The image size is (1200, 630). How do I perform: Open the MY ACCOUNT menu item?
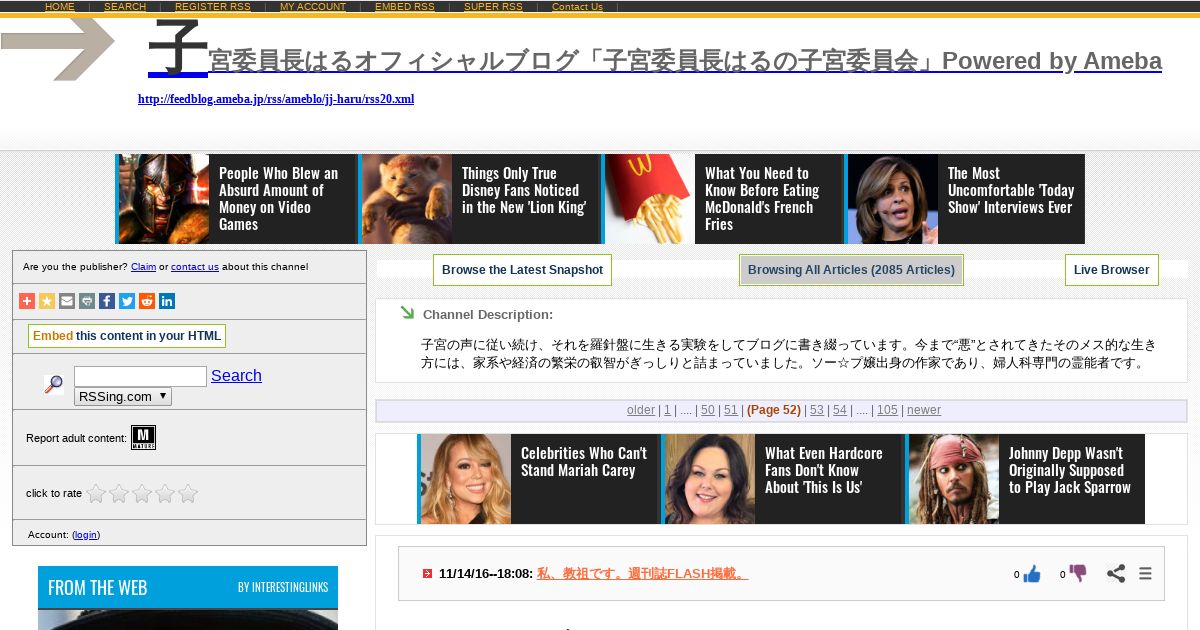[313, 7]
